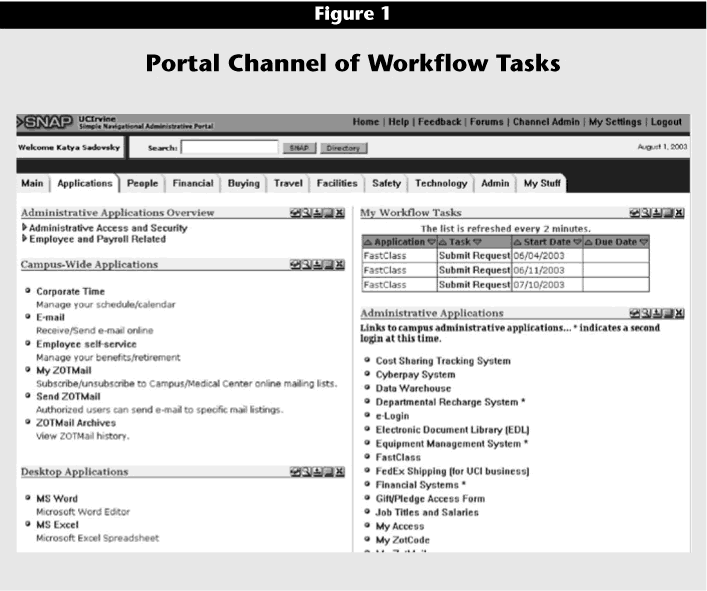Open My Settings in header
This screenshot has height=591, width=707.
coord(615,122)
